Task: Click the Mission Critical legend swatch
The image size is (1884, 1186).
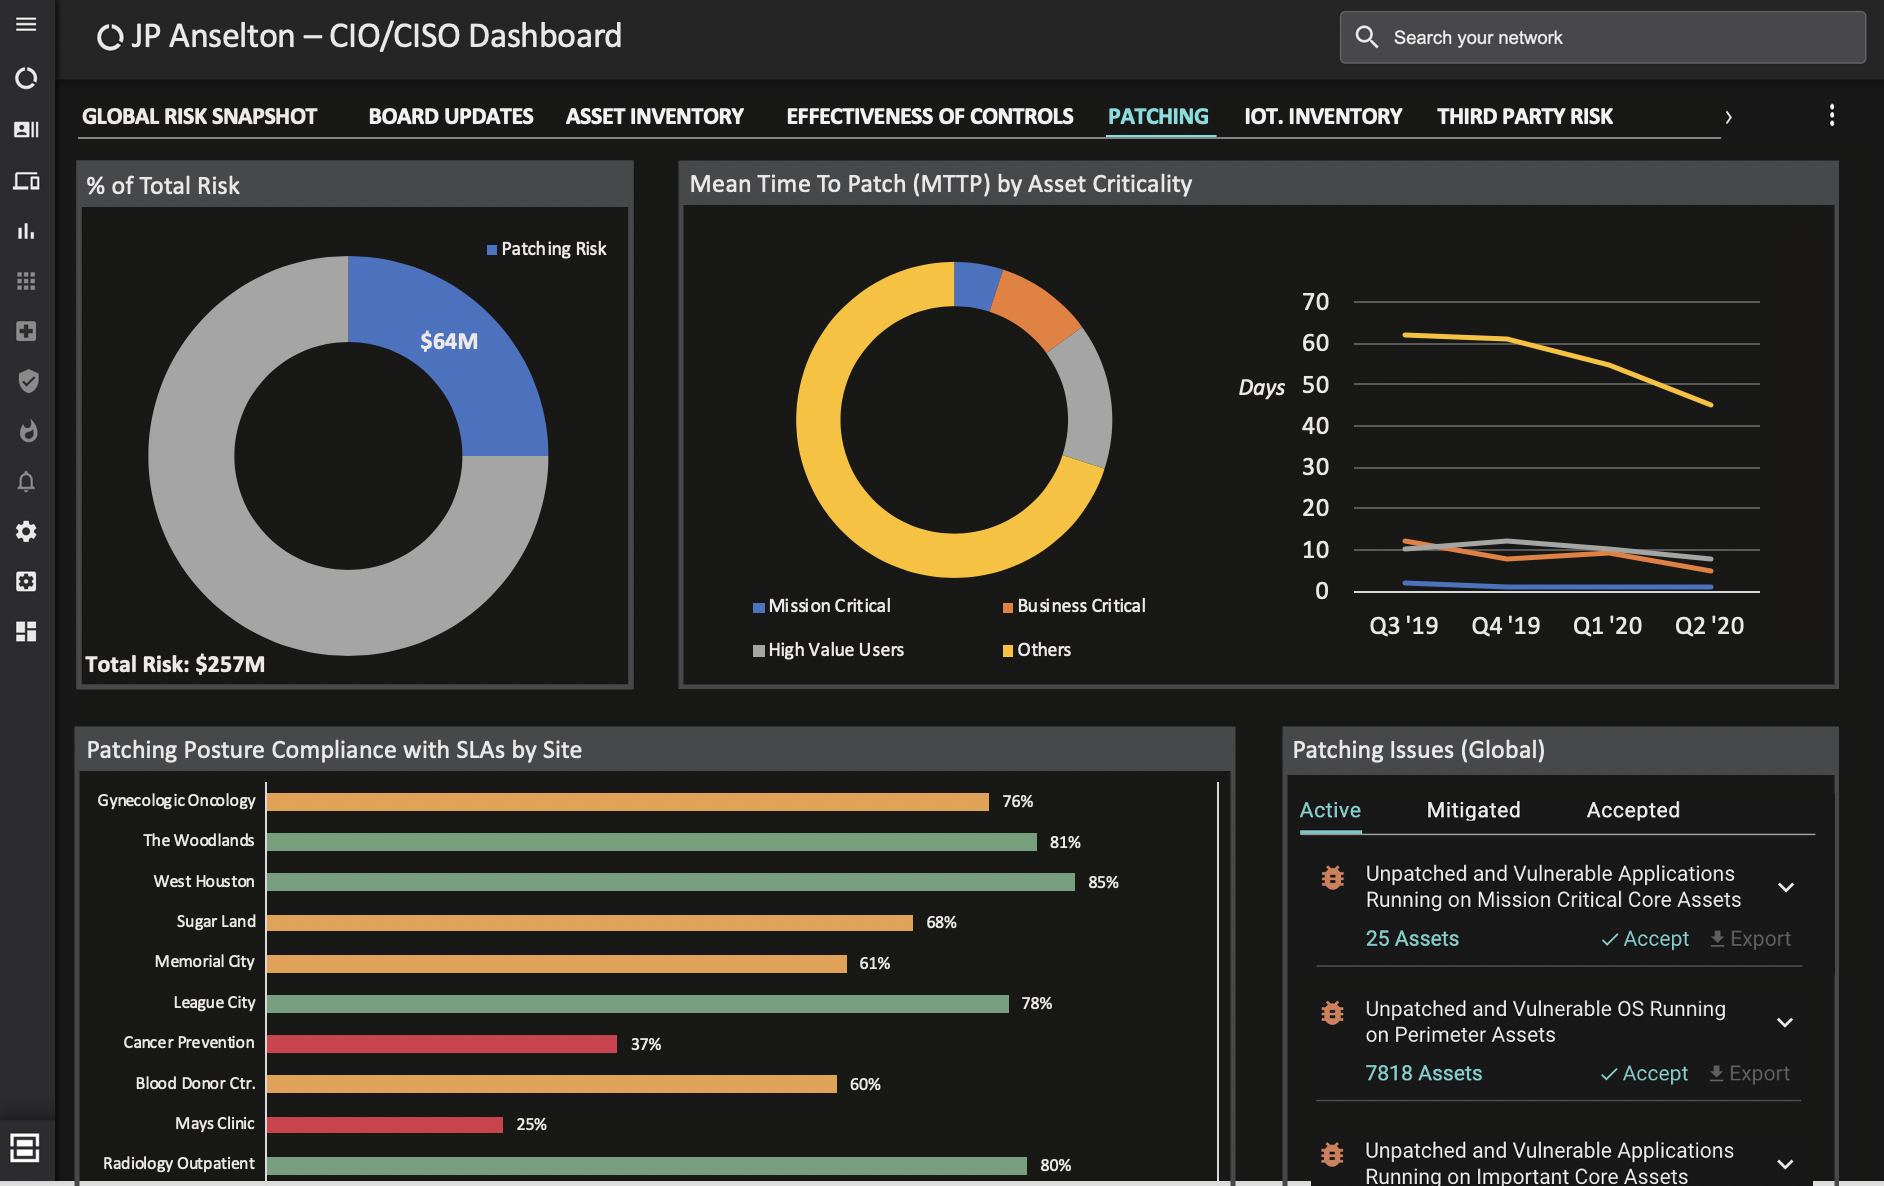Action: 759,607
